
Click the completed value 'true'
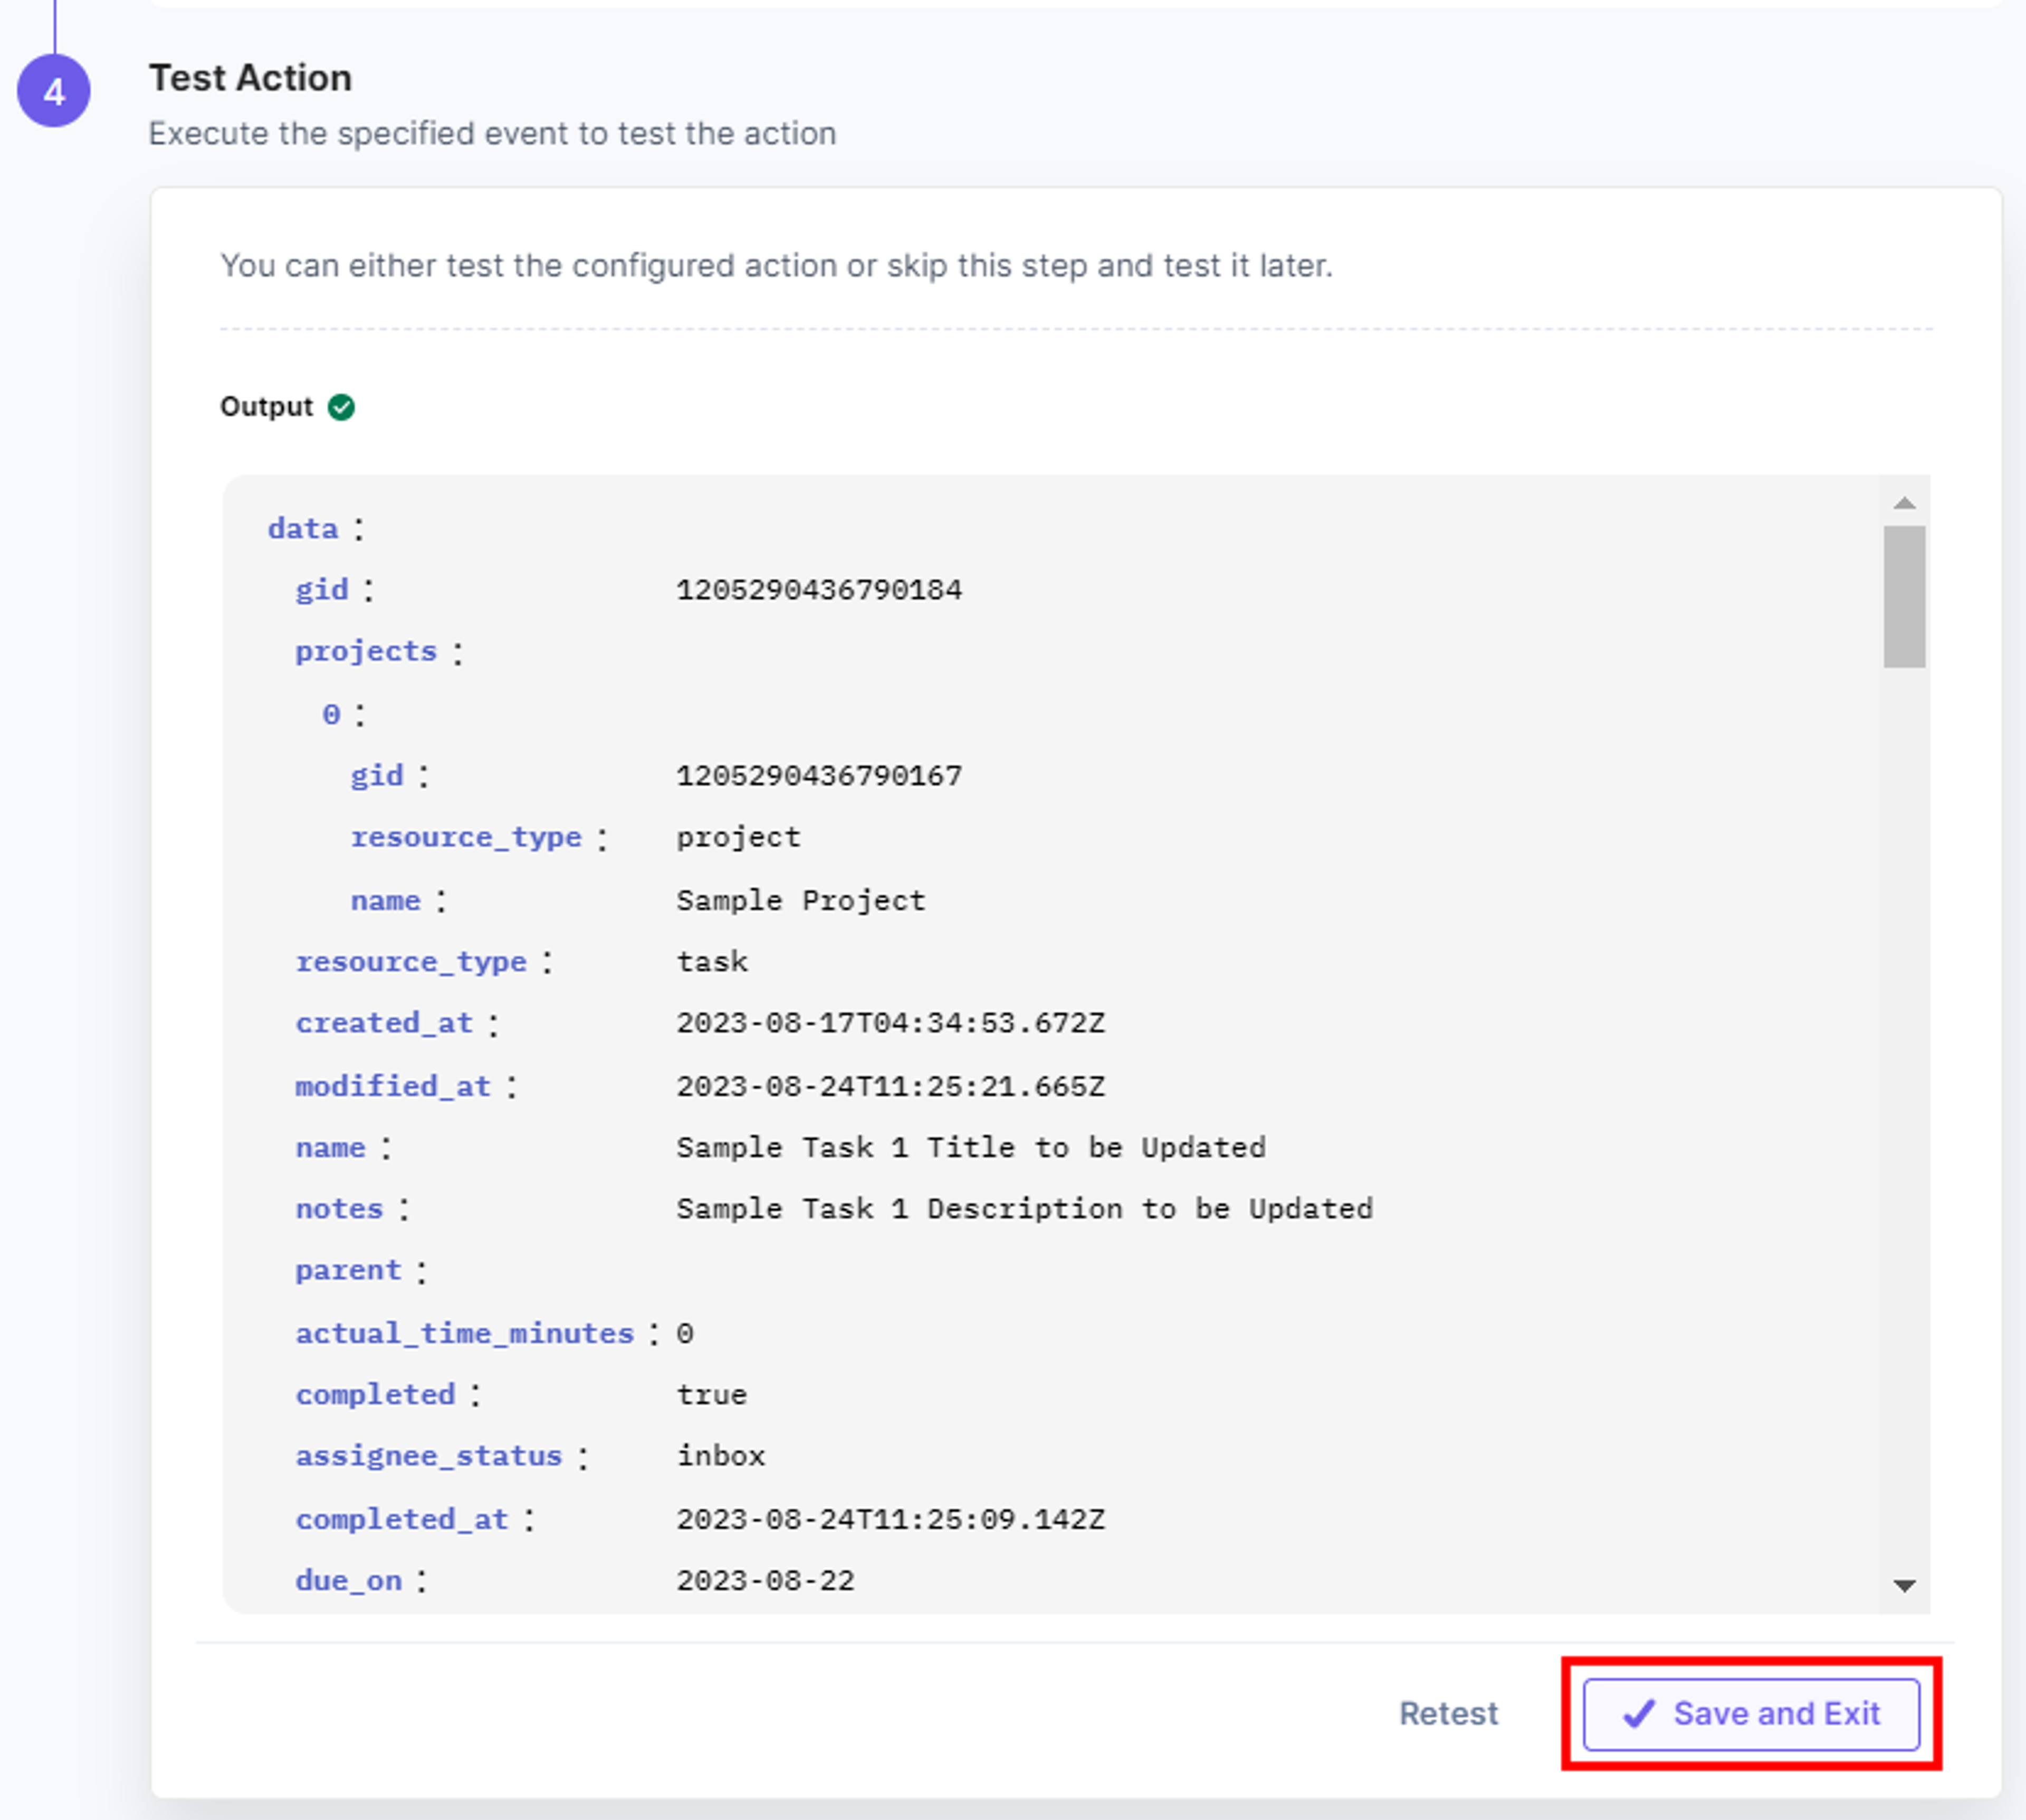[x=712, y=1395]
